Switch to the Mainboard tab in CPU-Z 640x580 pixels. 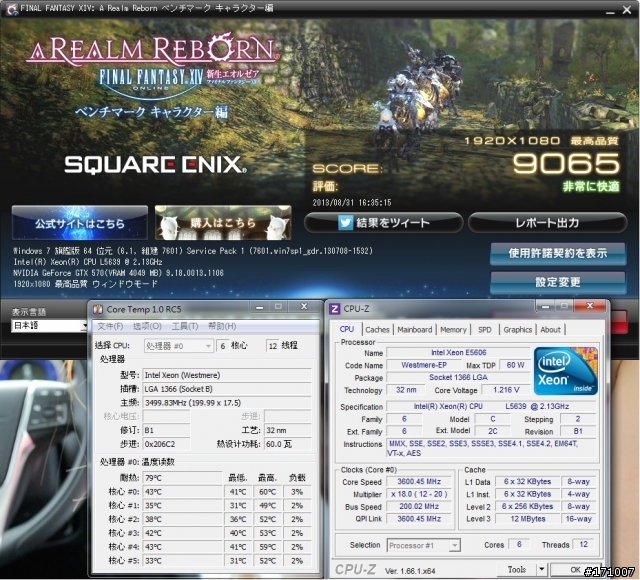pyautogui.click(x=415, y=329)
